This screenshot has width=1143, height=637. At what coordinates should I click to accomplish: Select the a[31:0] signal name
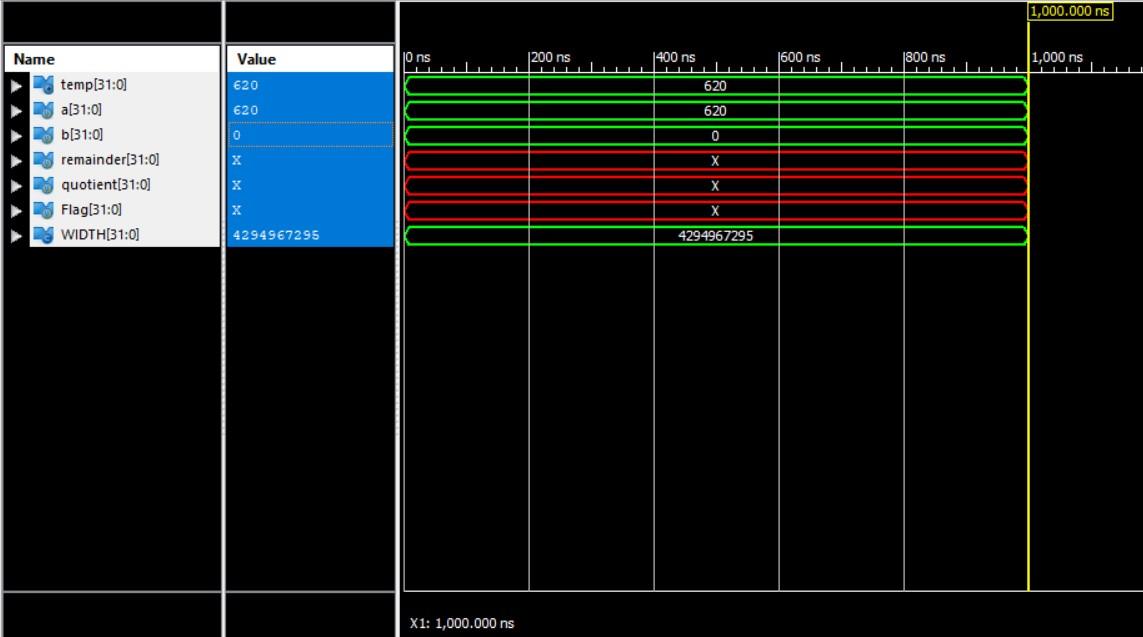tap(81, 109)
